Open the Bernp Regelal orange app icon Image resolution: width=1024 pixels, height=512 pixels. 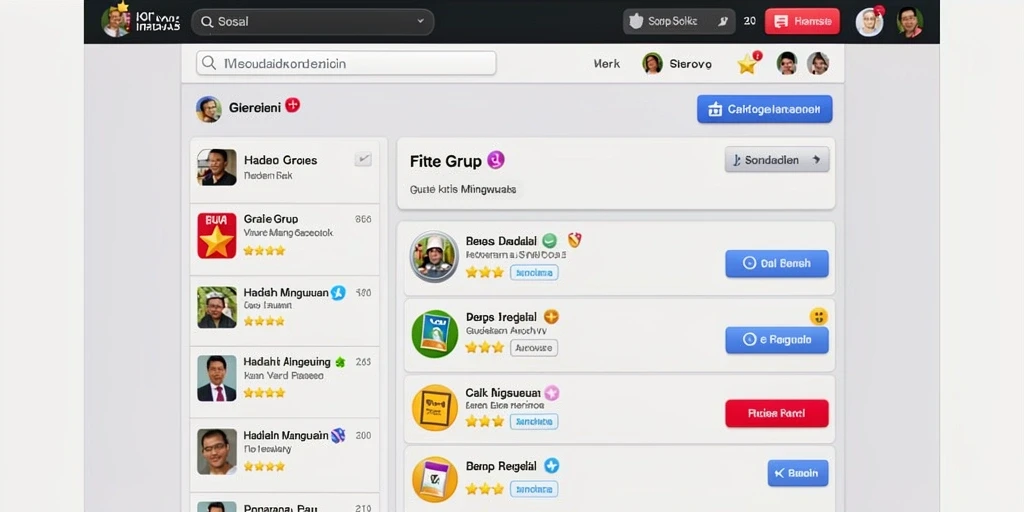click(435, 479)
